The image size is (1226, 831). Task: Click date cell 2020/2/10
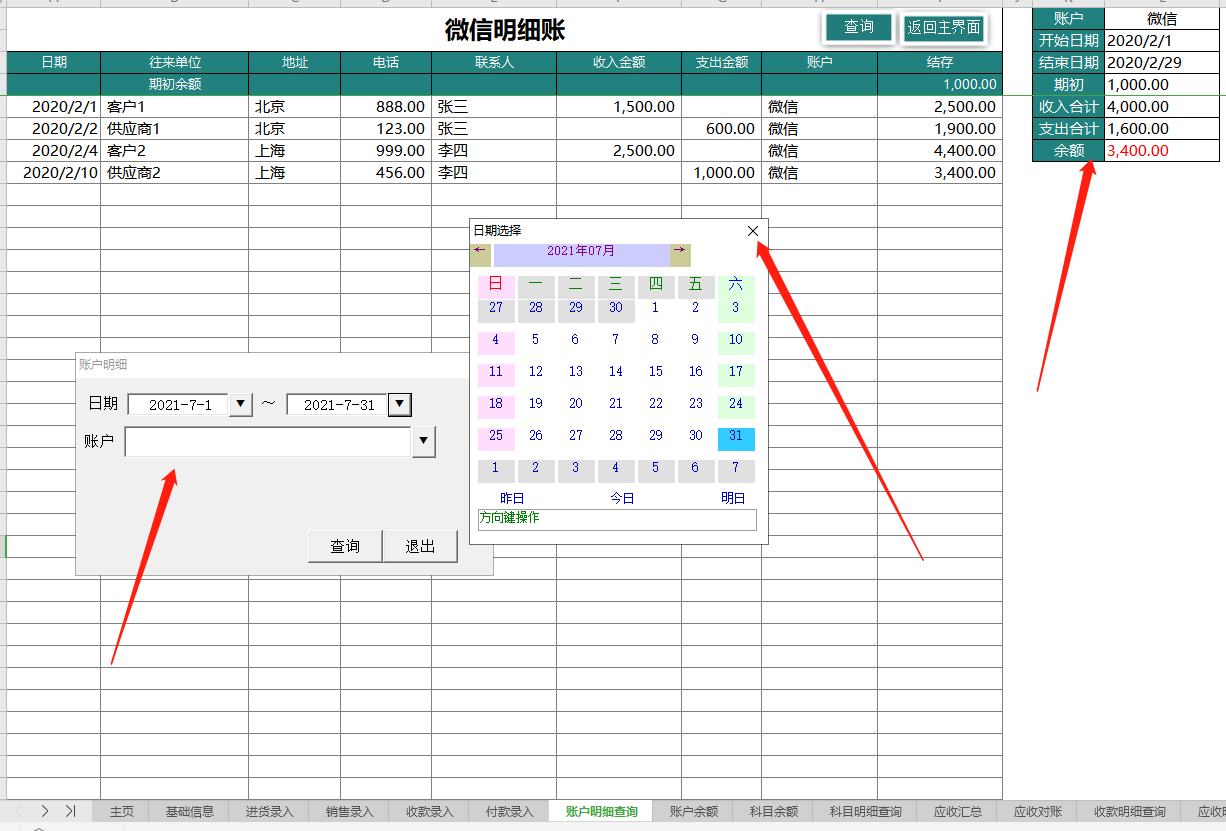[54, 172]
